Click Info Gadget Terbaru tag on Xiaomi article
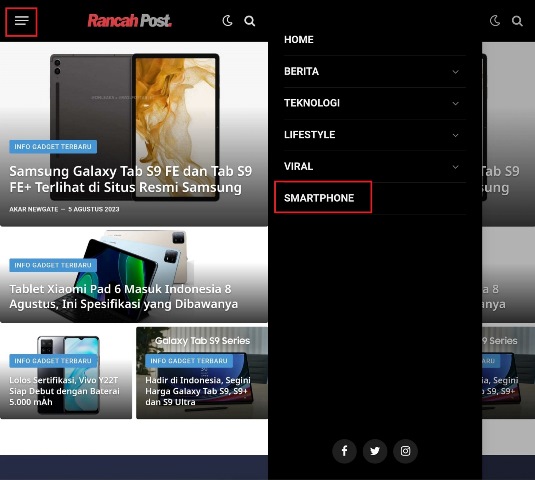Screen dimensions: 535x480 point(53,265)
